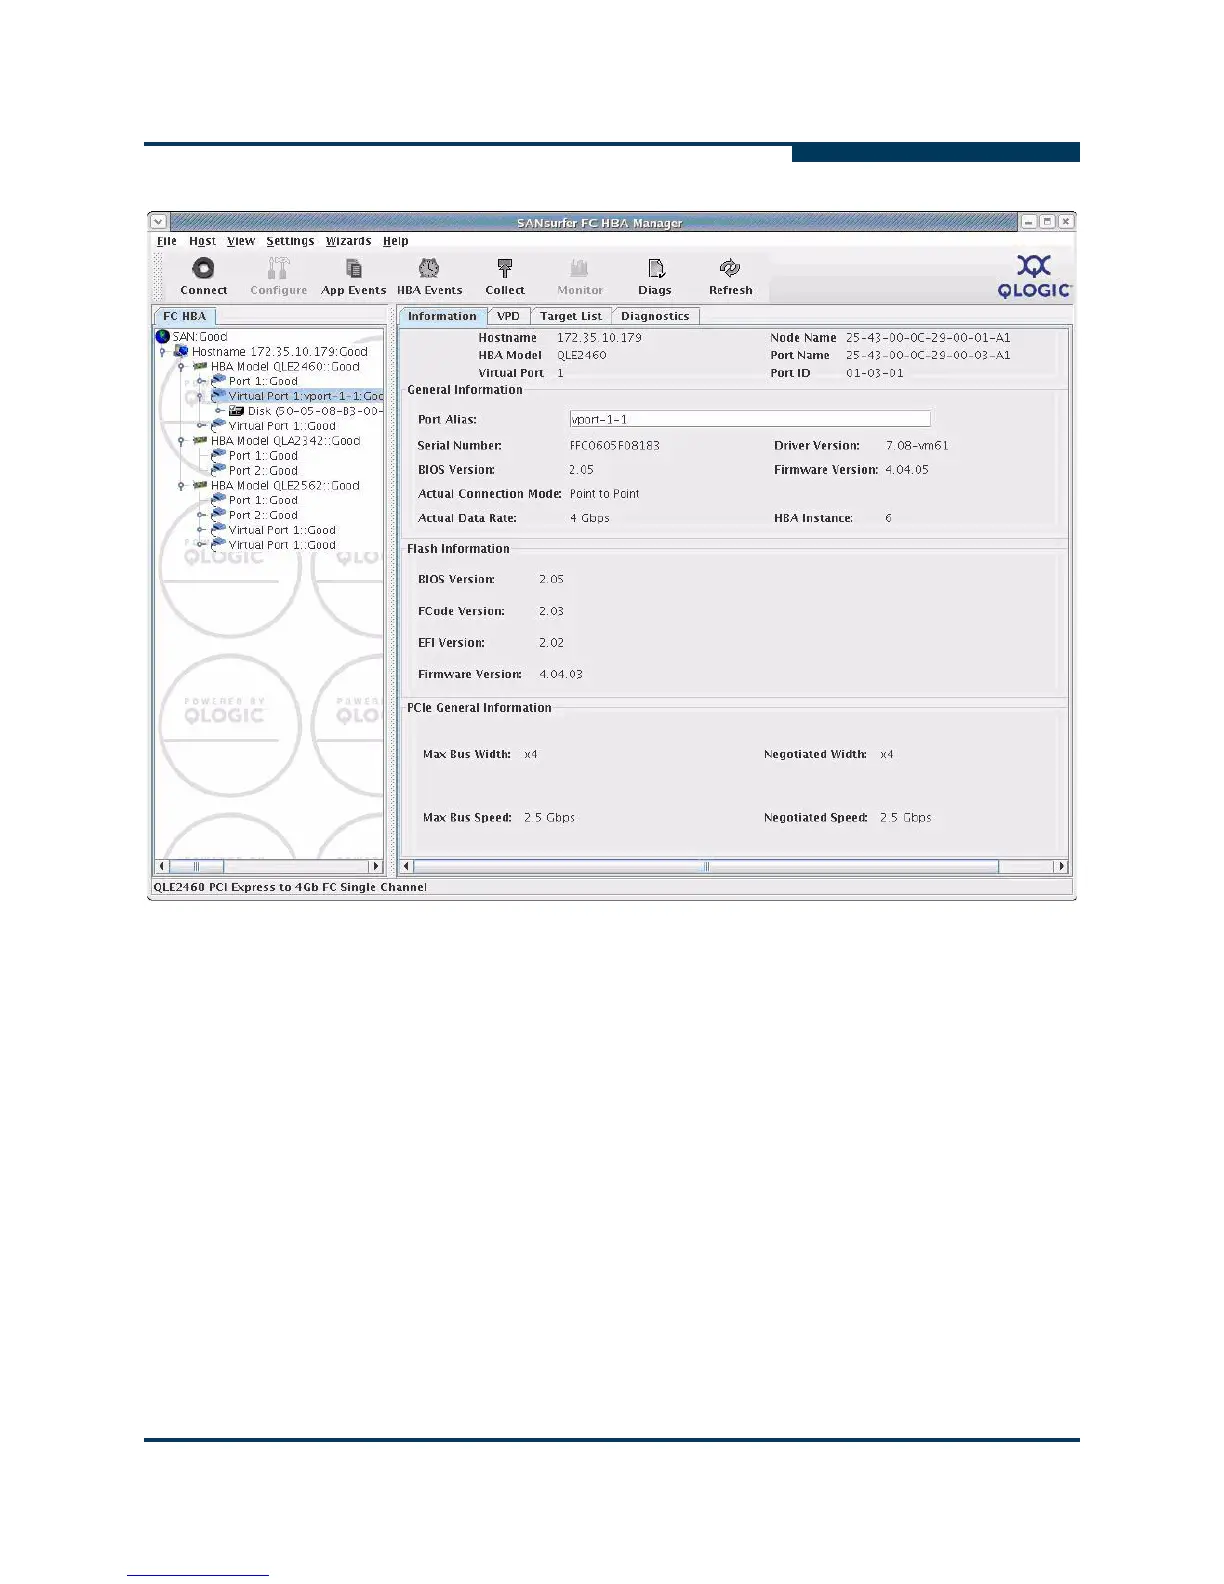Open App Events from the toolbar
The height and width of the screenshot is (1584, 1224).
[353, 268]
